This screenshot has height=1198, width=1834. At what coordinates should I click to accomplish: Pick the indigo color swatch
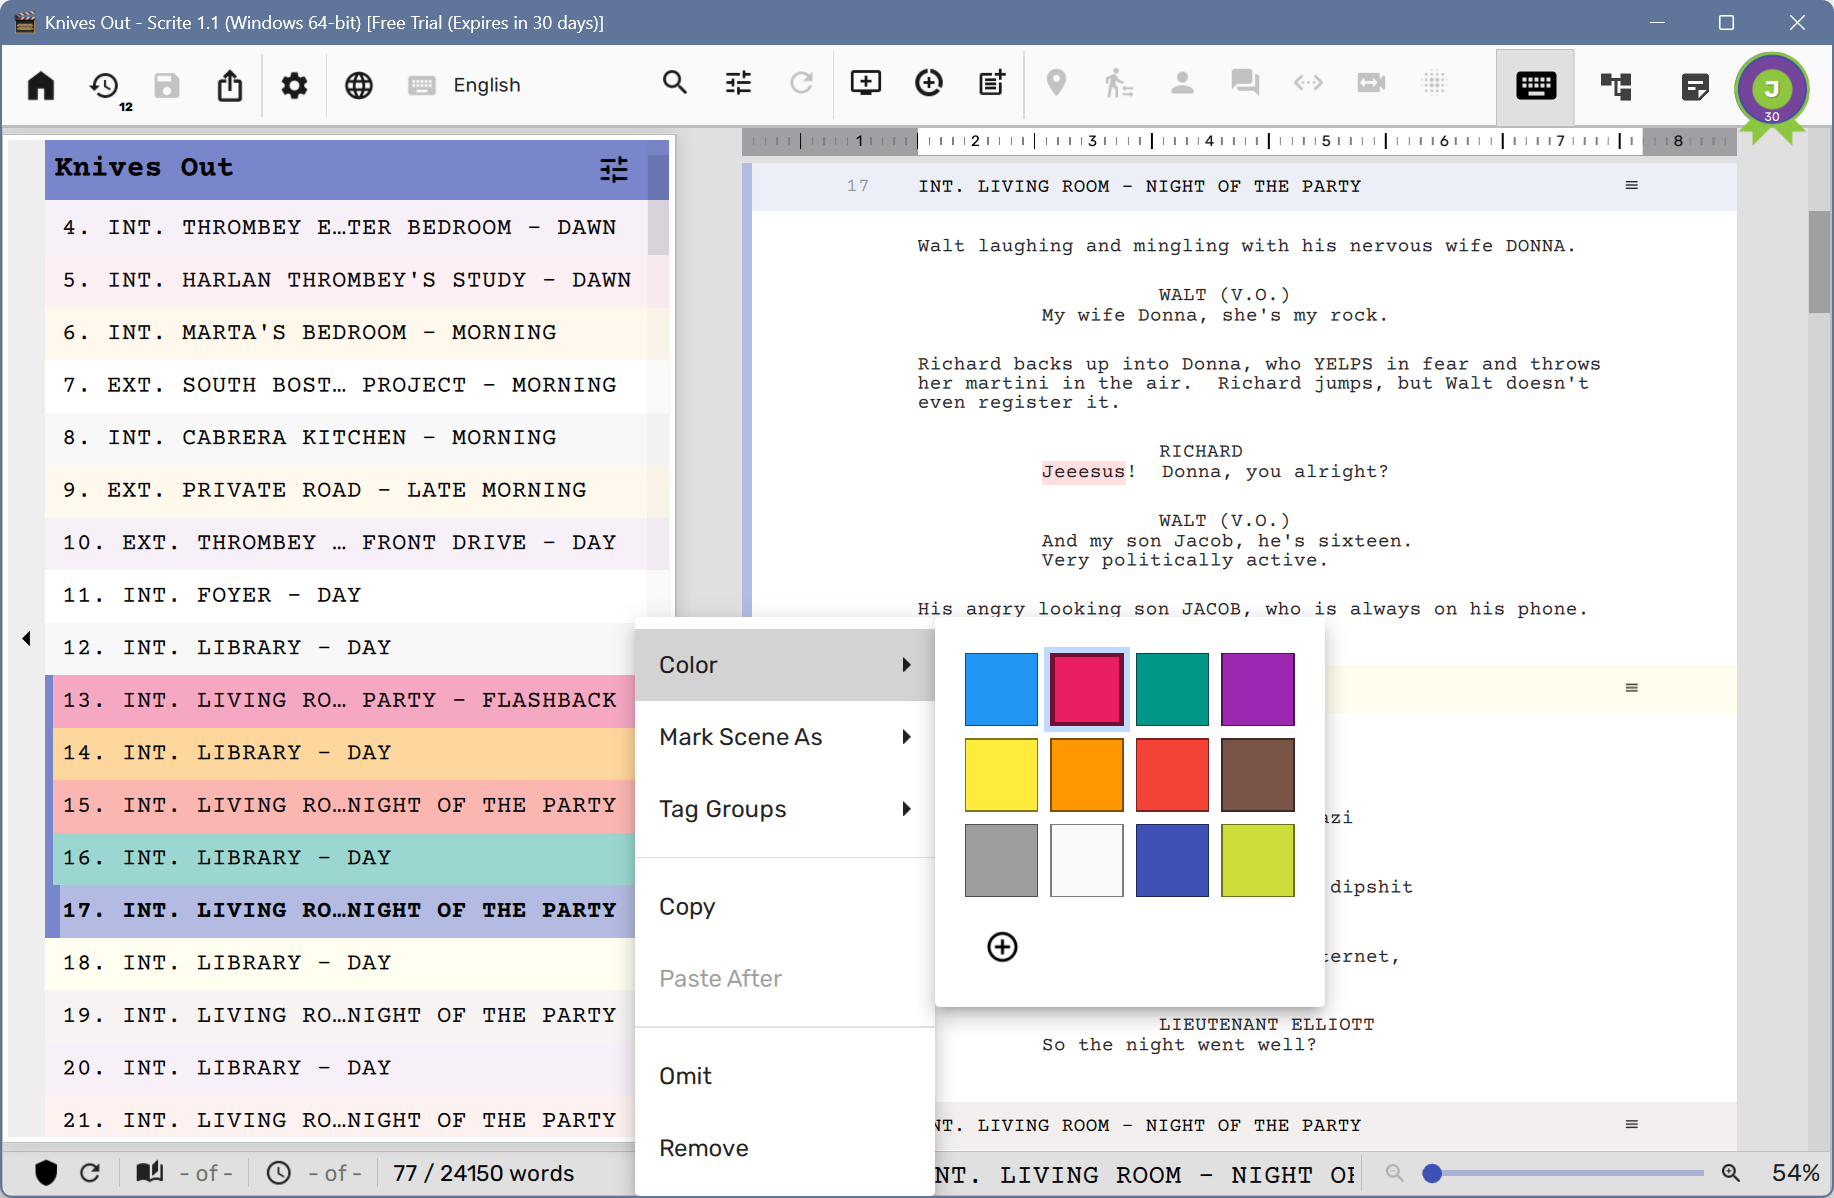1172,860
